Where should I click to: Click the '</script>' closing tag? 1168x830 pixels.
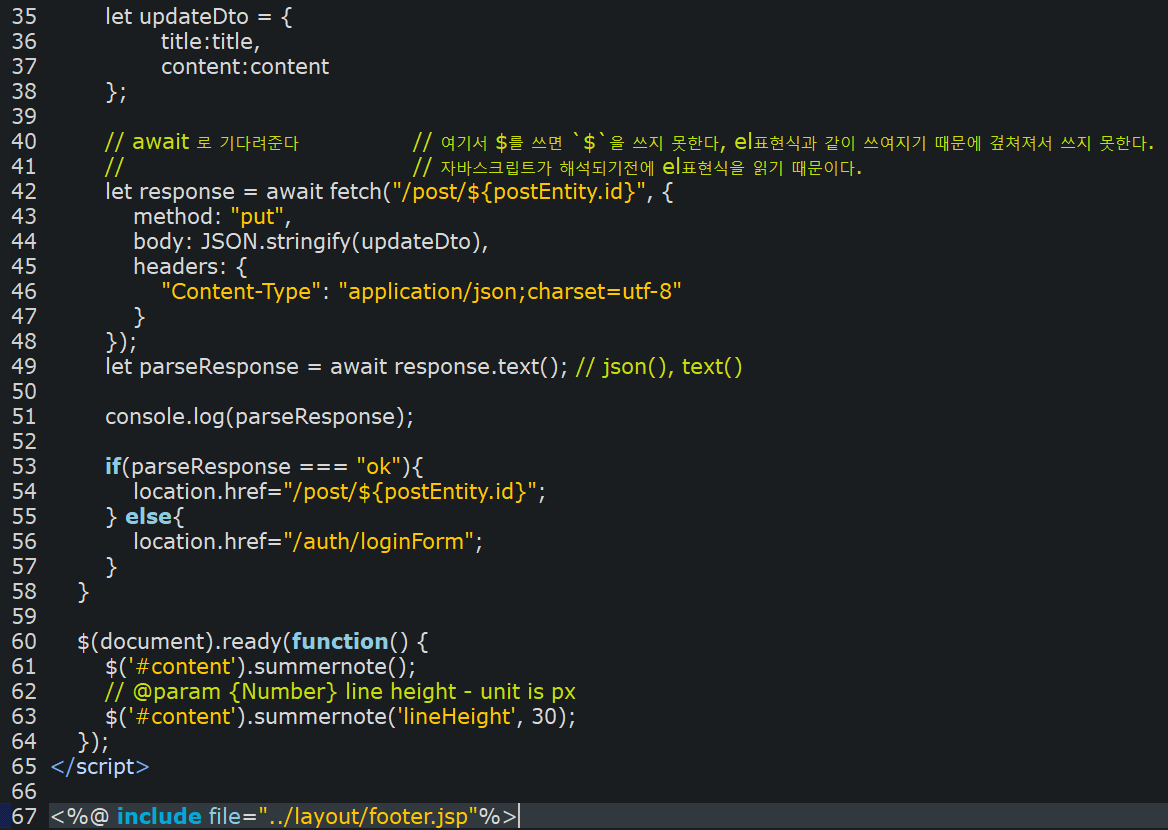(x=100, y=767)
